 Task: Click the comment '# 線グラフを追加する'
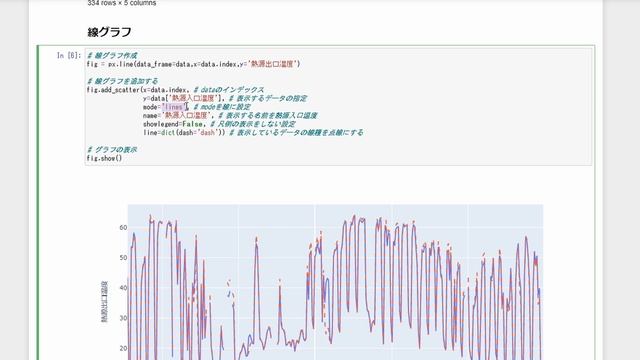coord(122,81)
